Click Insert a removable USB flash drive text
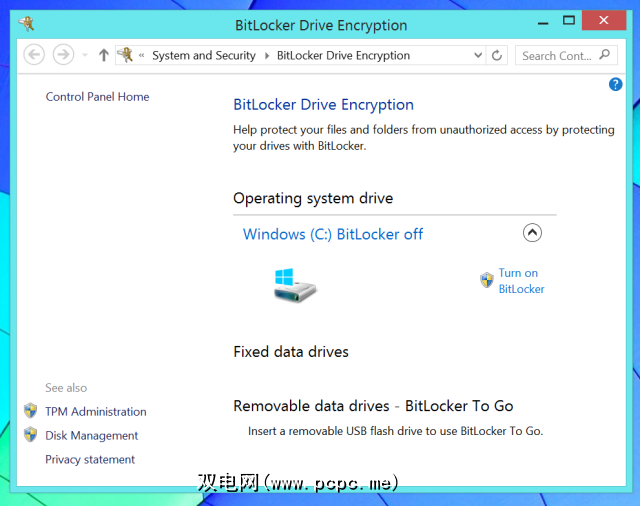This screenshot has width=640, height=506. coord(396,431)
